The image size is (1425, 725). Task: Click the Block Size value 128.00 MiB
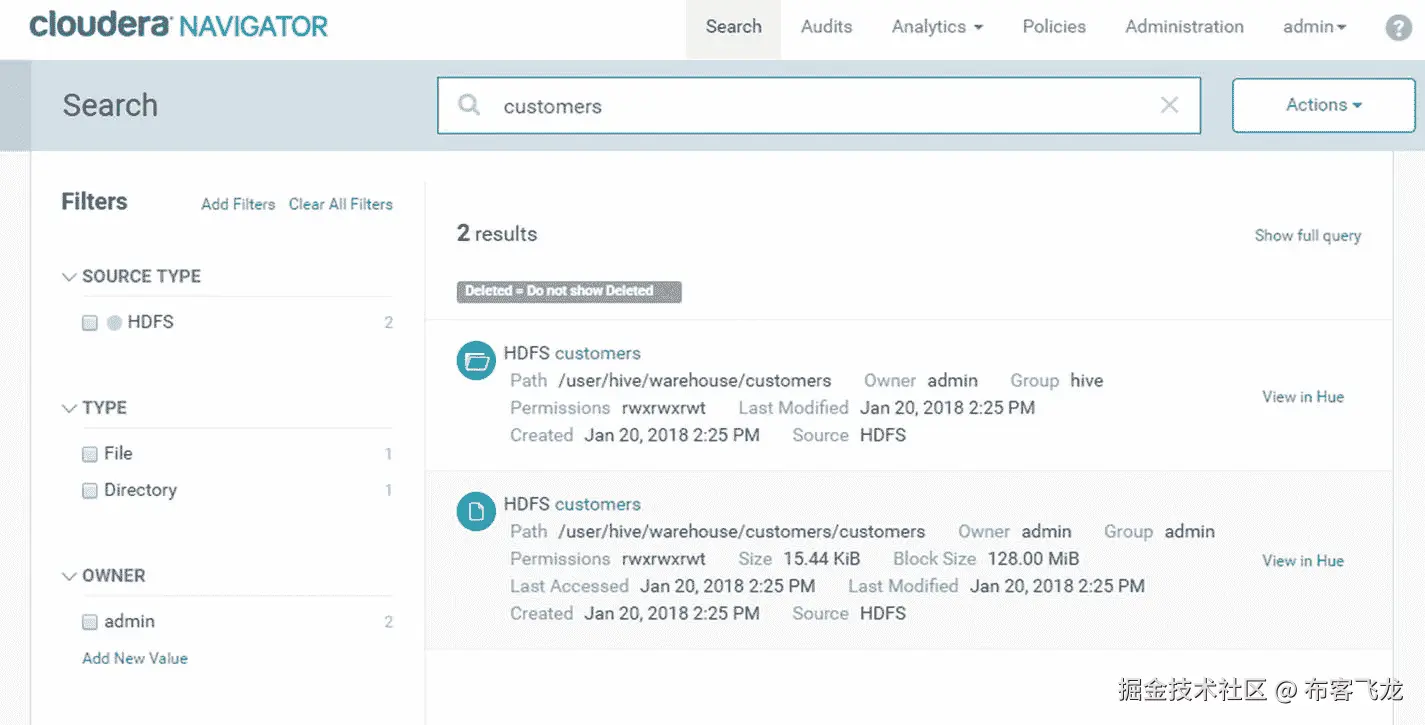(1034, 559)
